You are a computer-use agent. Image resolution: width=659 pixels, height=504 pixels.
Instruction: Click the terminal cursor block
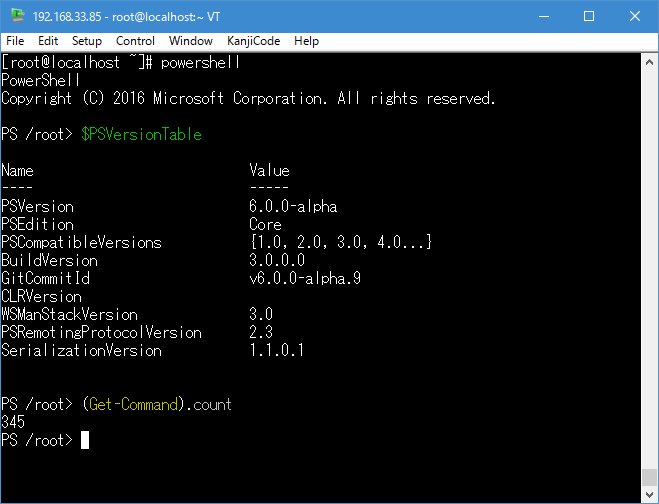pos(85,440)
